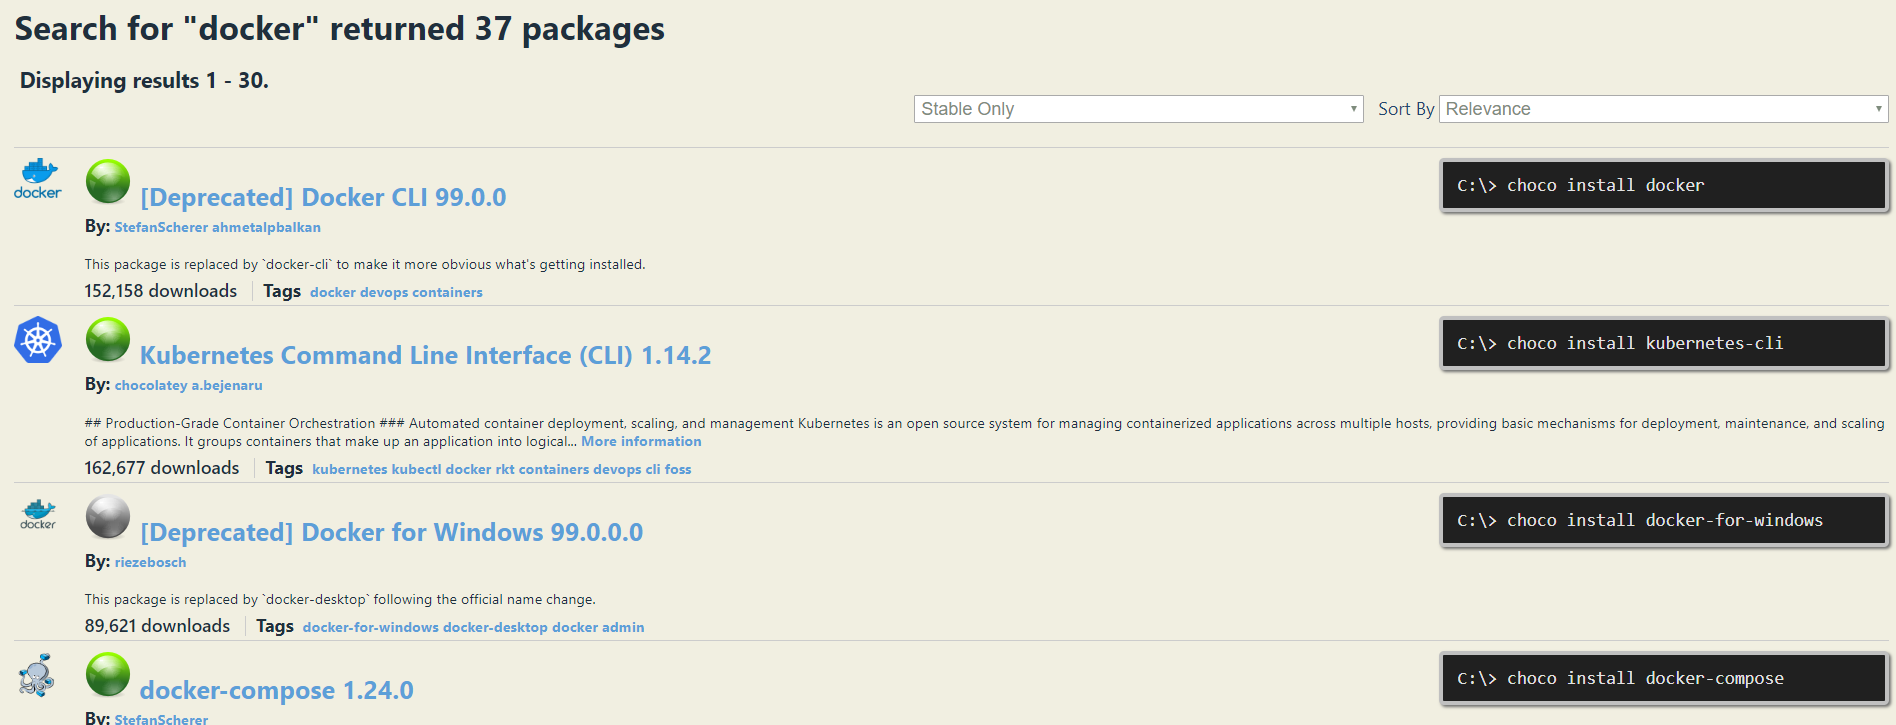The width and height of the screenshot is (1896, 725).
Task: Click '152,158 downloads' text
Action: (161, 291)
